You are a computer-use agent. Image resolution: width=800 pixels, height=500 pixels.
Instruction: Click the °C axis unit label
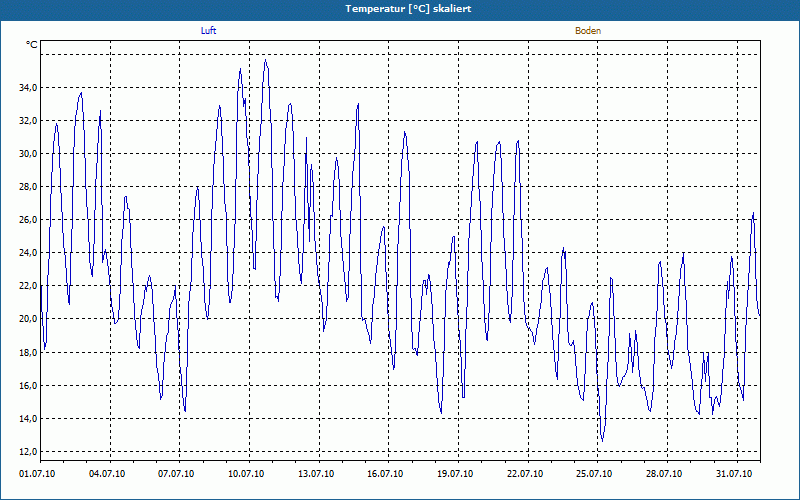(32, 45)
